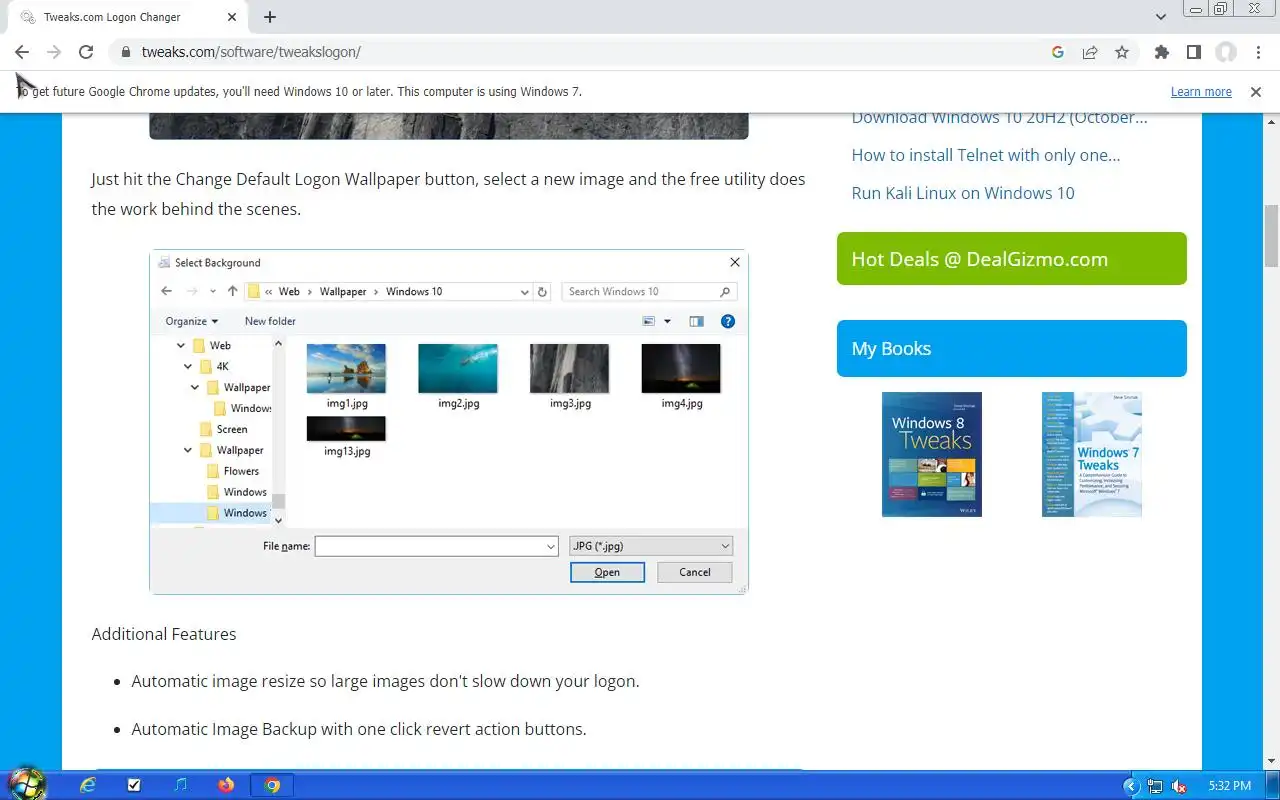The image size is (1280, 800).
Task: Open a new tab
Action: click(270, 17)
